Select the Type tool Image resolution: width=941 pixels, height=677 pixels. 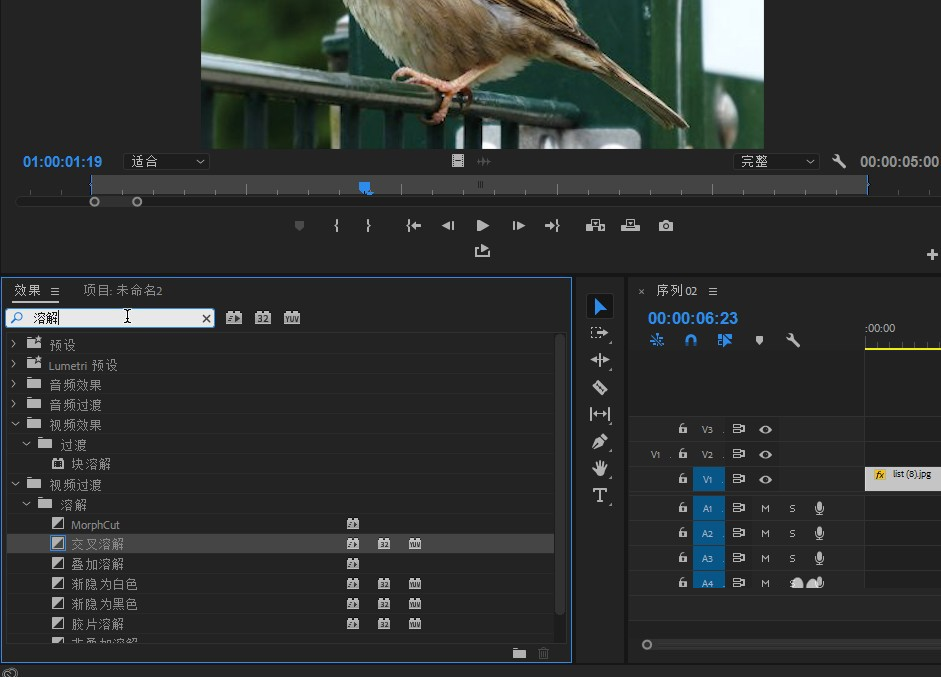(x=600, y=495)
